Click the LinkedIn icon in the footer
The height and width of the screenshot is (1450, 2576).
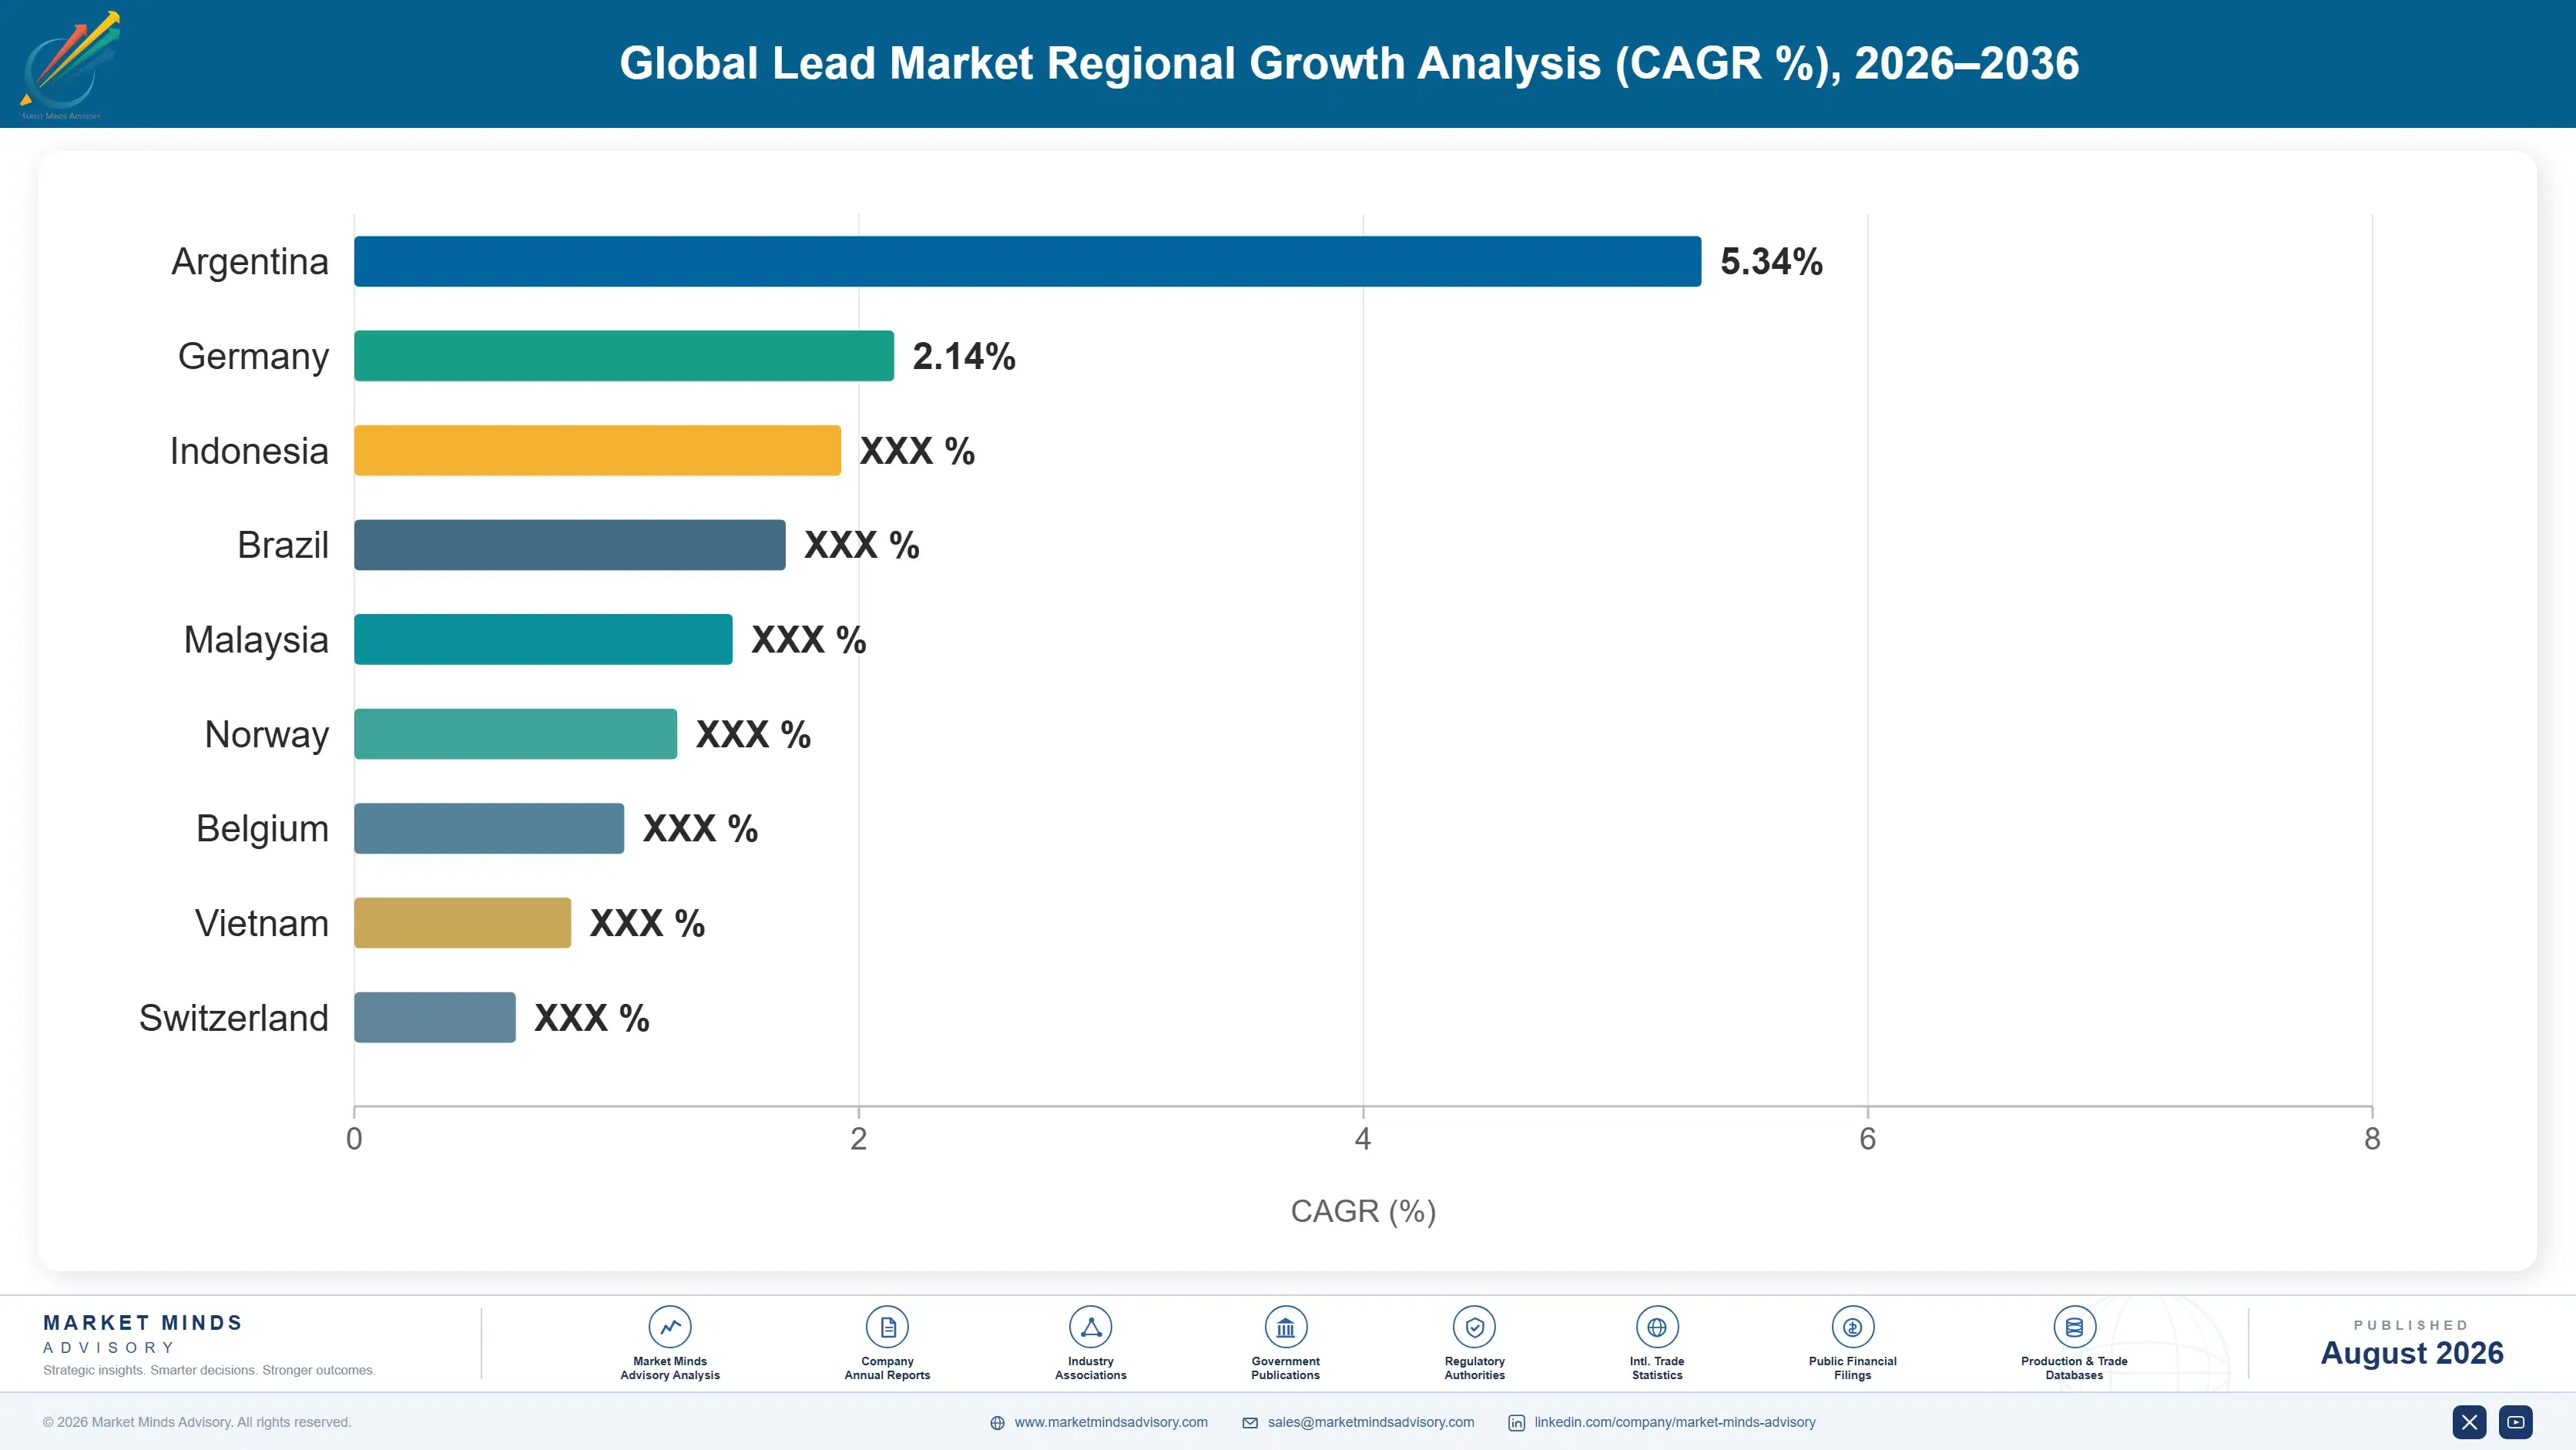pyautogui.click(x=1517, y=1423)
